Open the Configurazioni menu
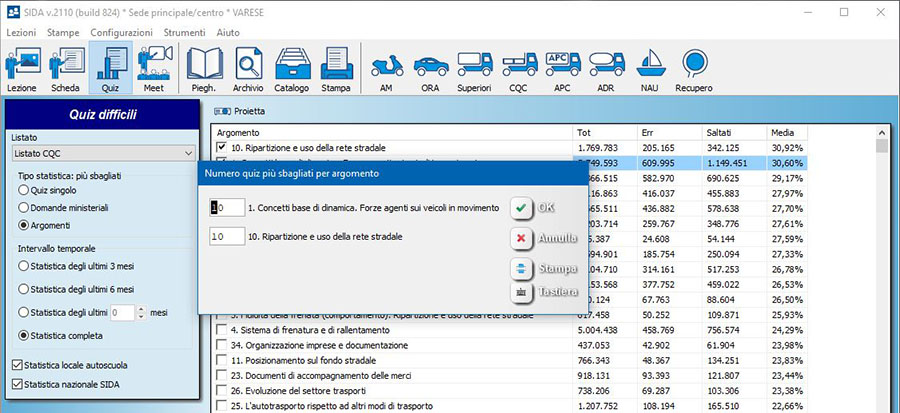This screenshot has height=413, width=900. 121,33
